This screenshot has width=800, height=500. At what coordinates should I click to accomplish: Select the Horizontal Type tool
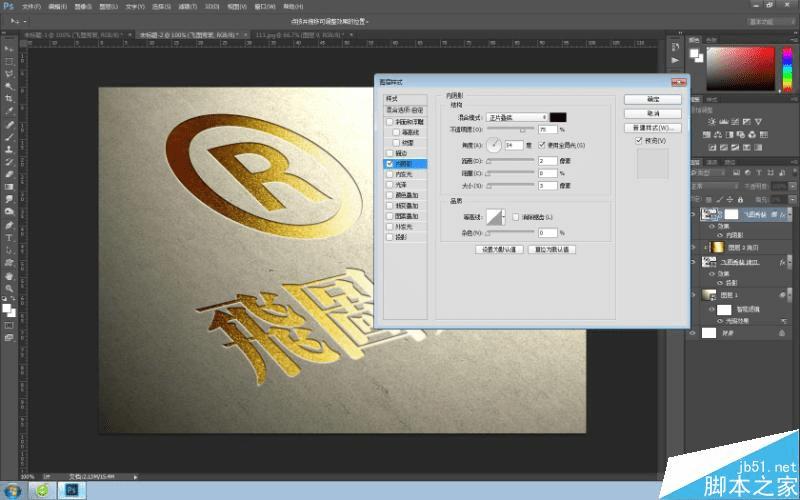pyautogui.click(x=9, y=238)
